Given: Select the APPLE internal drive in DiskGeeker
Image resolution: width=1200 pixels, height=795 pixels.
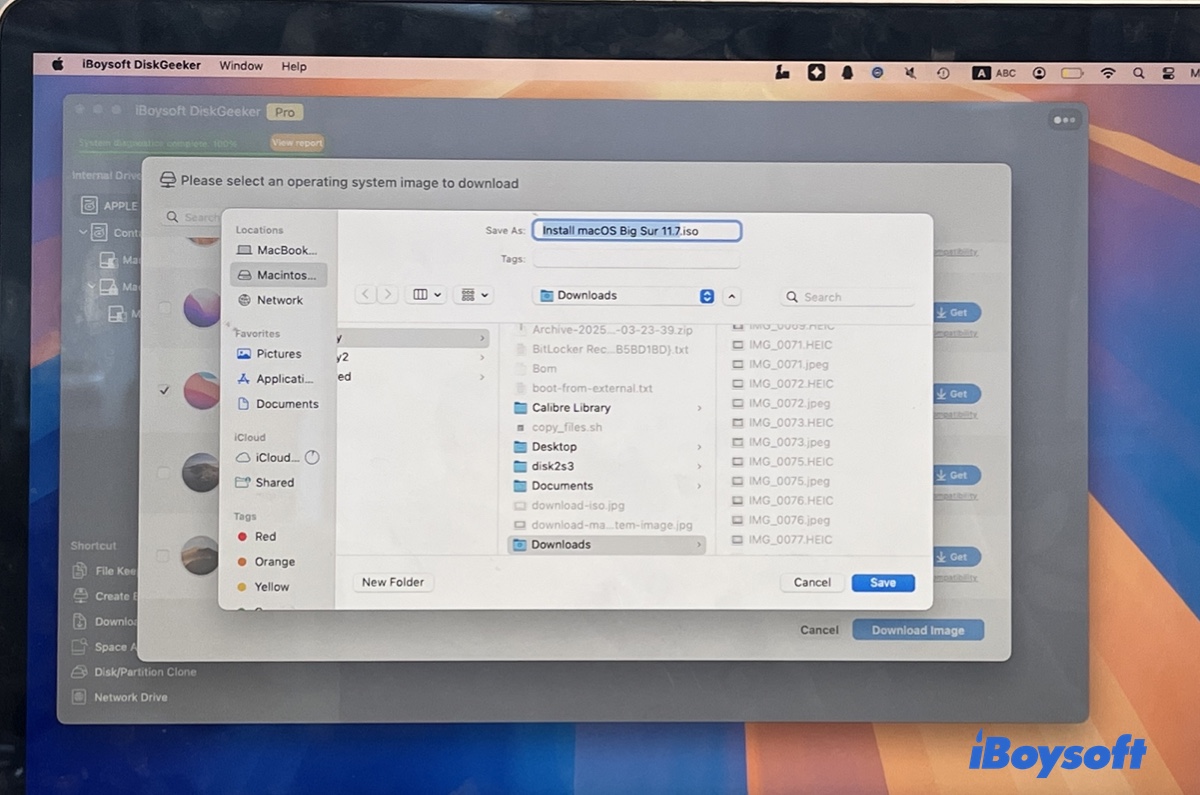Looking at the screenshot, I should click(109, 205).
